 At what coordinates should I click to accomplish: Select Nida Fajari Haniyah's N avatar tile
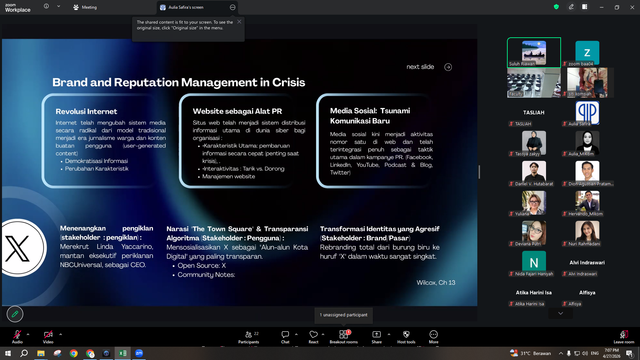coord(534,263)
